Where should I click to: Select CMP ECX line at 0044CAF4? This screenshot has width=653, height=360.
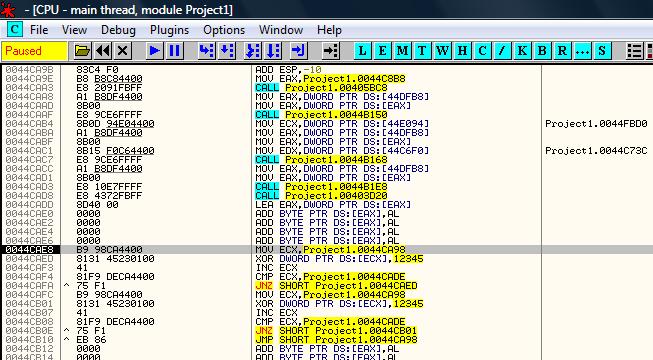[330, 277]
